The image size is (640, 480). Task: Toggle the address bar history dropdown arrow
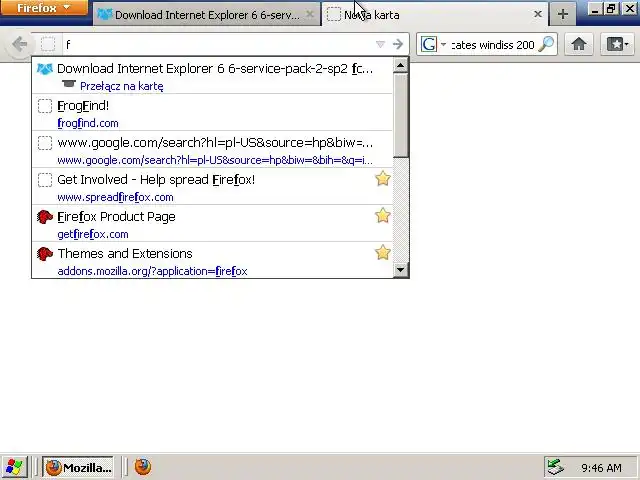click(x=380, y=44)
